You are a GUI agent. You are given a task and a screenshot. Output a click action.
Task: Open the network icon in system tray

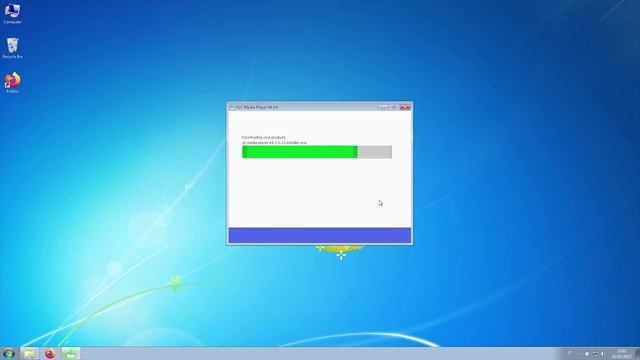pos(595,354)
